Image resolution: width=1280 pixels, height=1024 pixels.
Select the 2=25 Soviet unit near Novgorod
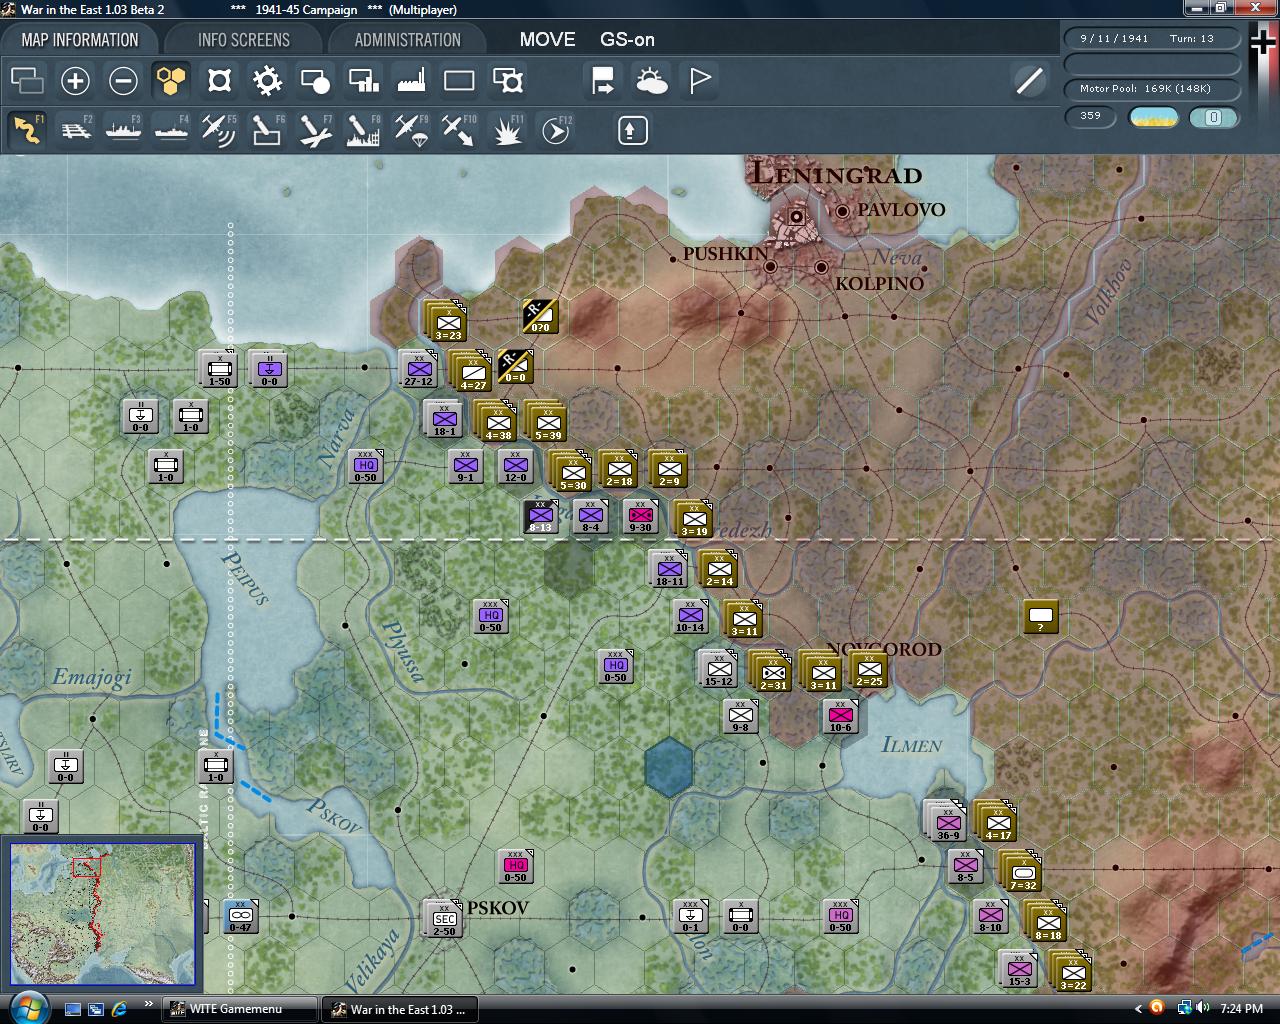(x=869, y=670)
